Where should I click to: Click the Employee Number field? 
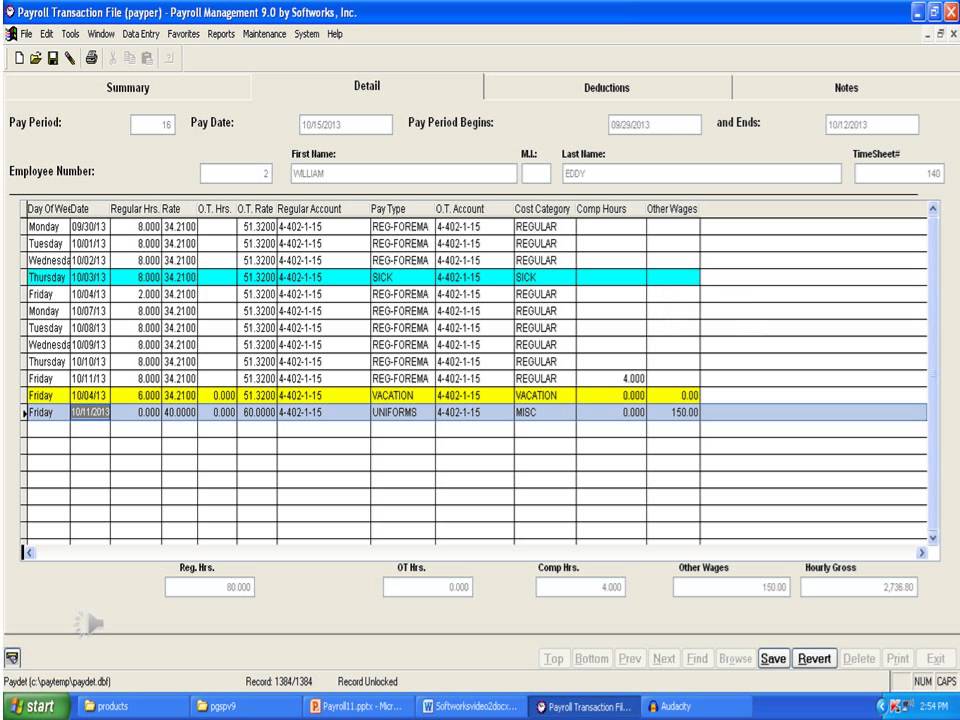click(236, 174)
